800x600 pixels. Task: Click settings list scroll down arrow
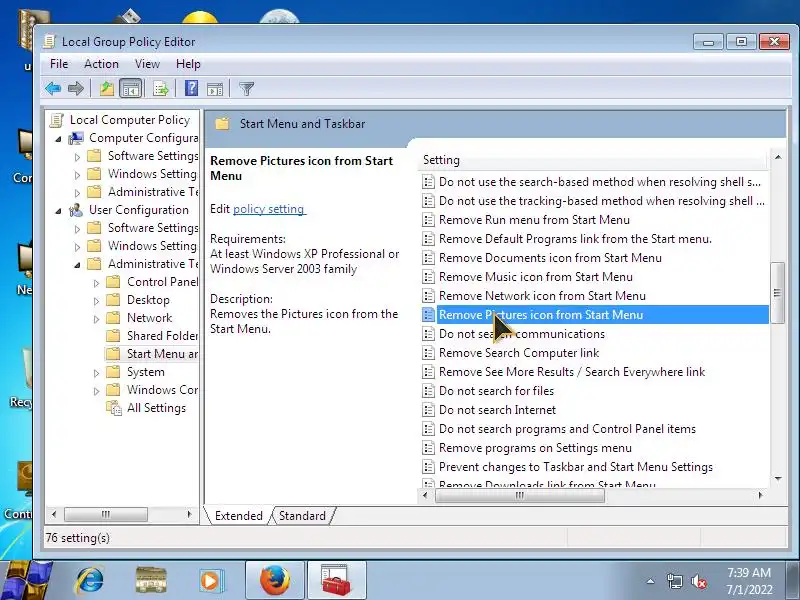778,479
